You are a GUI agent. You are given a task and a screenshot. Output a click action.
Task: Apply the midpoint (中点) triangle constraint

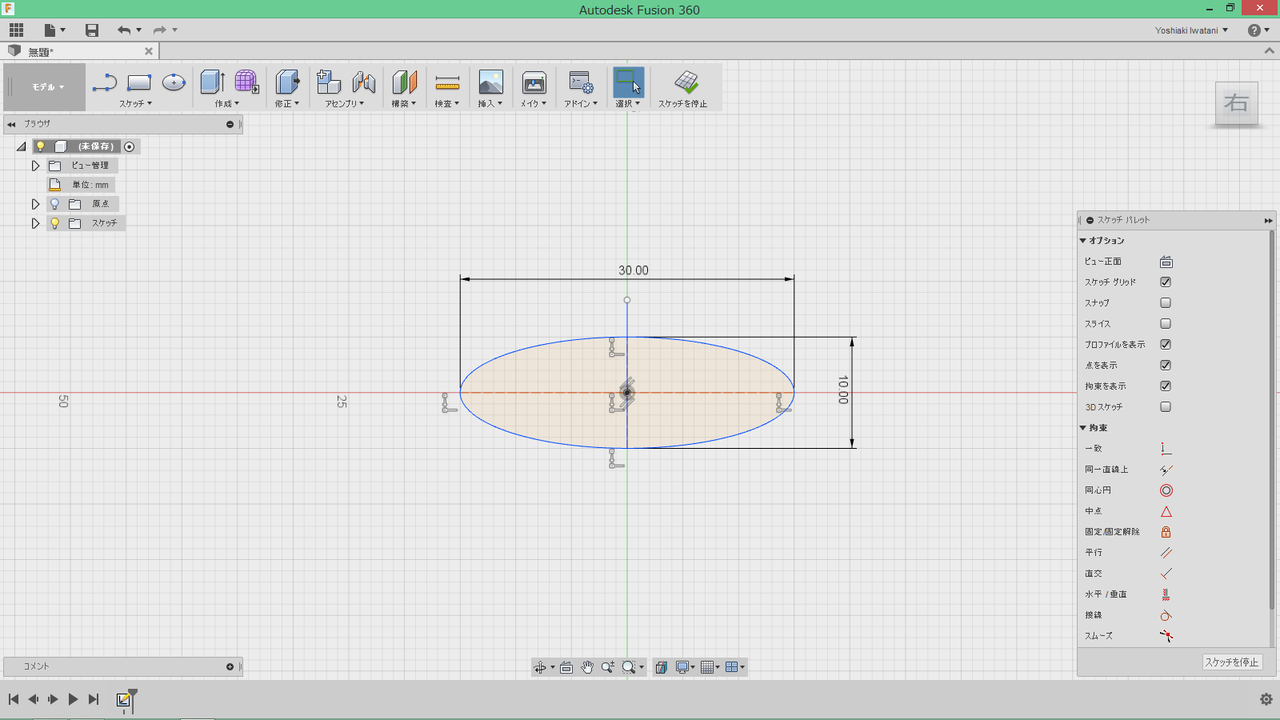[1166, 511]
